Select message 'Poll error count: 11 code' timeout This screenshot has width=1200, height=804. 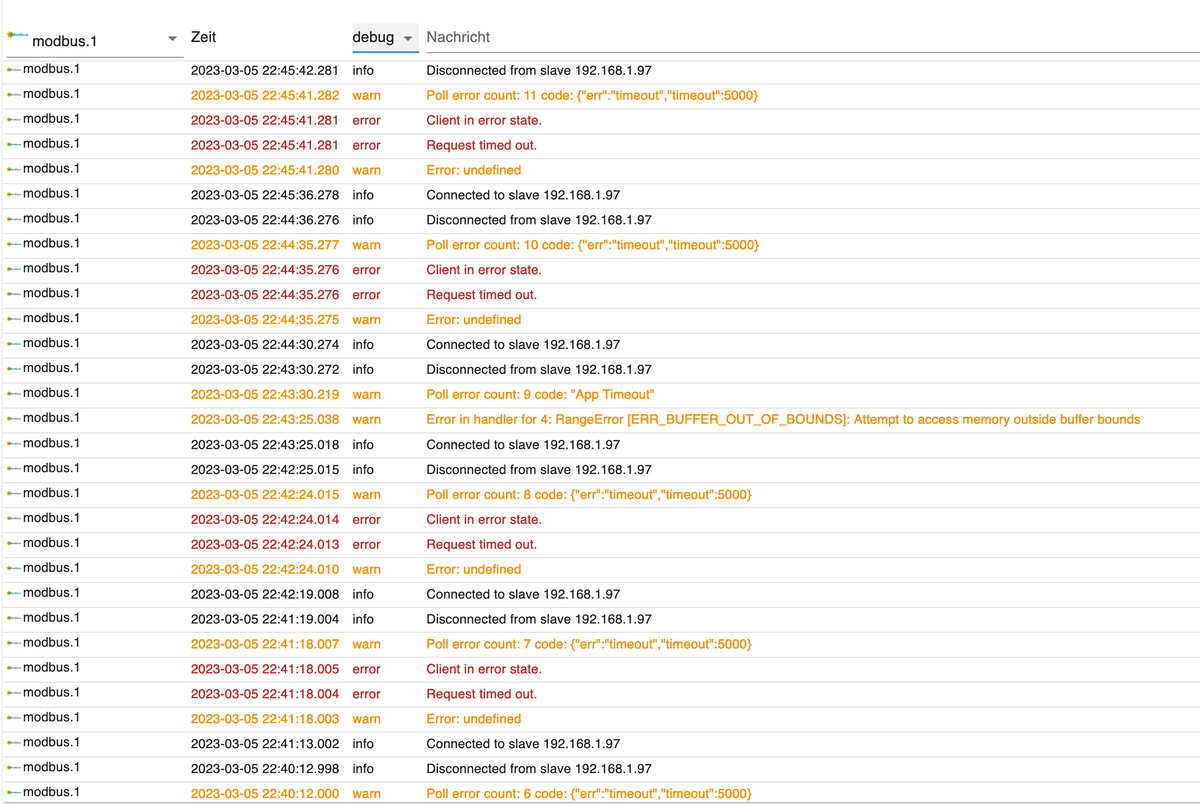tap(592, 95)
